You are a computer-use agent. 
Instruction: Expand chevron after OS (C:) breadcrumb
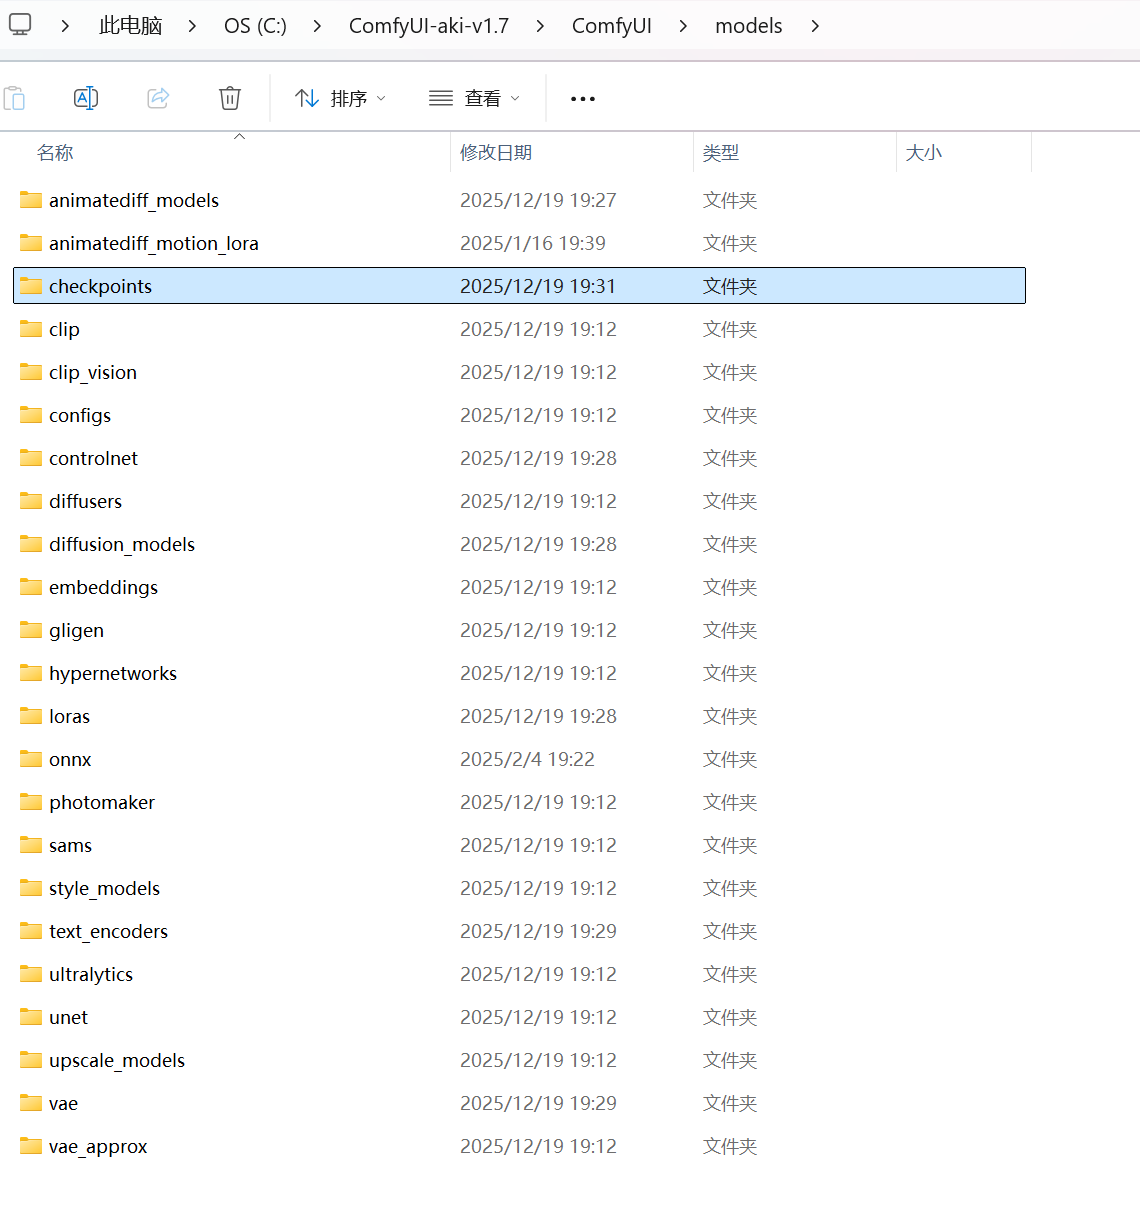[x=317, y=26]
